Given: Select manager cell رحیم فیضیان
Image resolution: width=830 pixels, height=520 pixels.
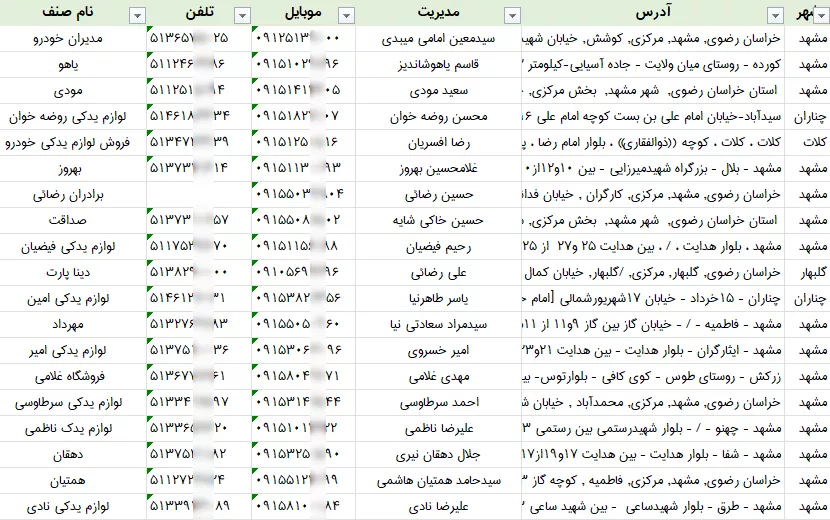Looking at the screenshot, I should 439,246.
